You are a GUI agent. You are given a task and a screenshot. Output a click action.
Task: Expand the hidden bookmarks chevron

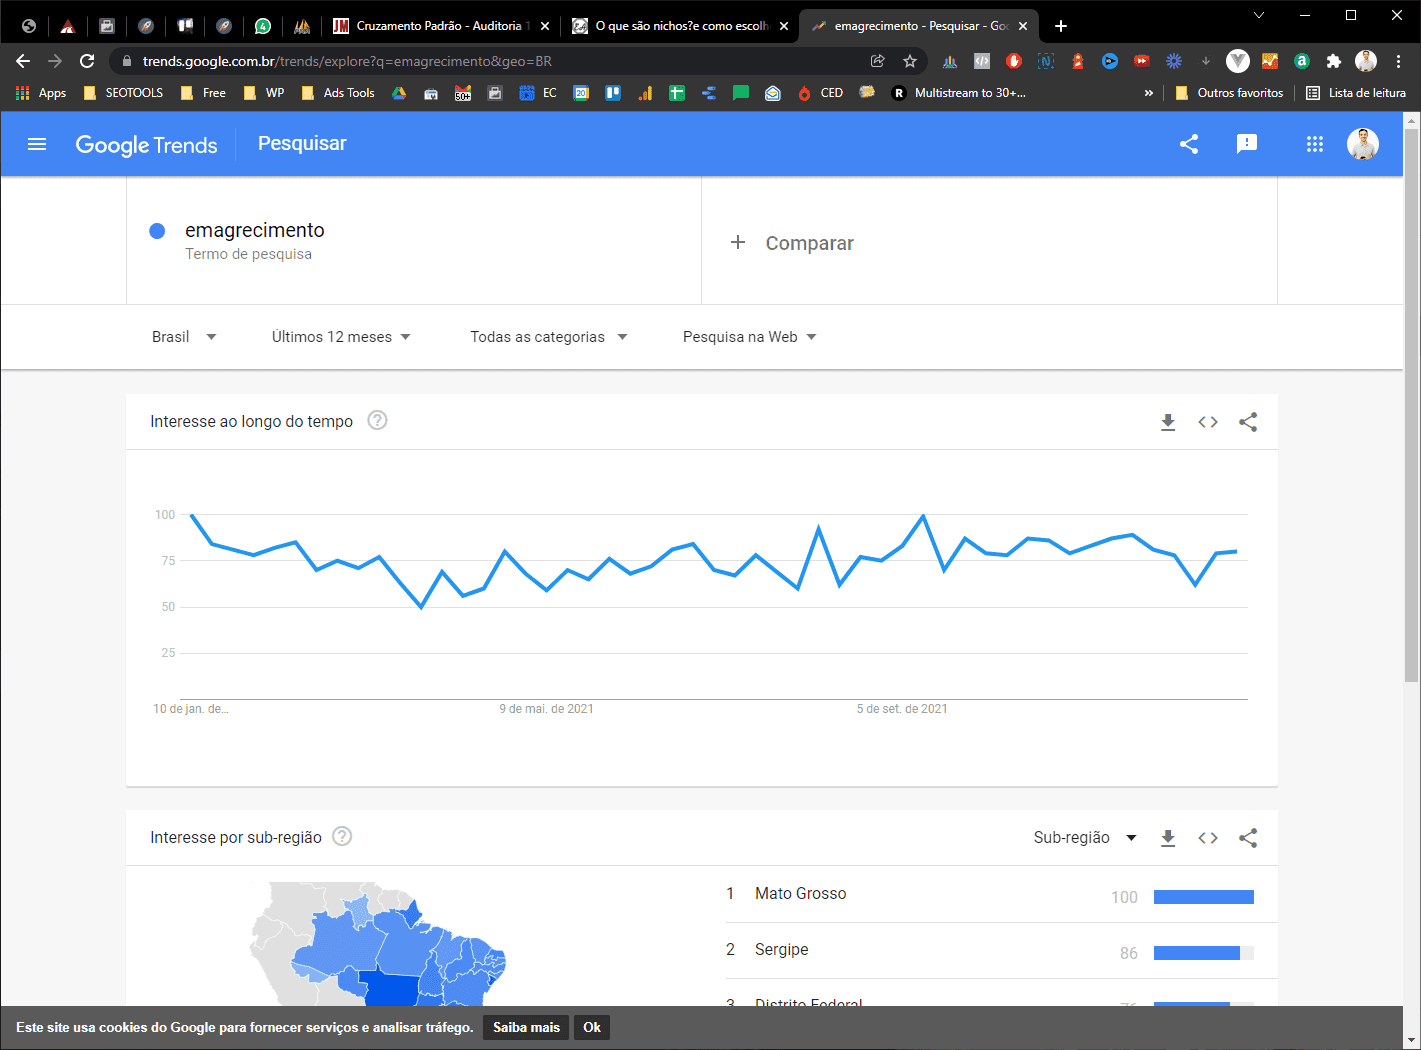tap(1148, 93)
